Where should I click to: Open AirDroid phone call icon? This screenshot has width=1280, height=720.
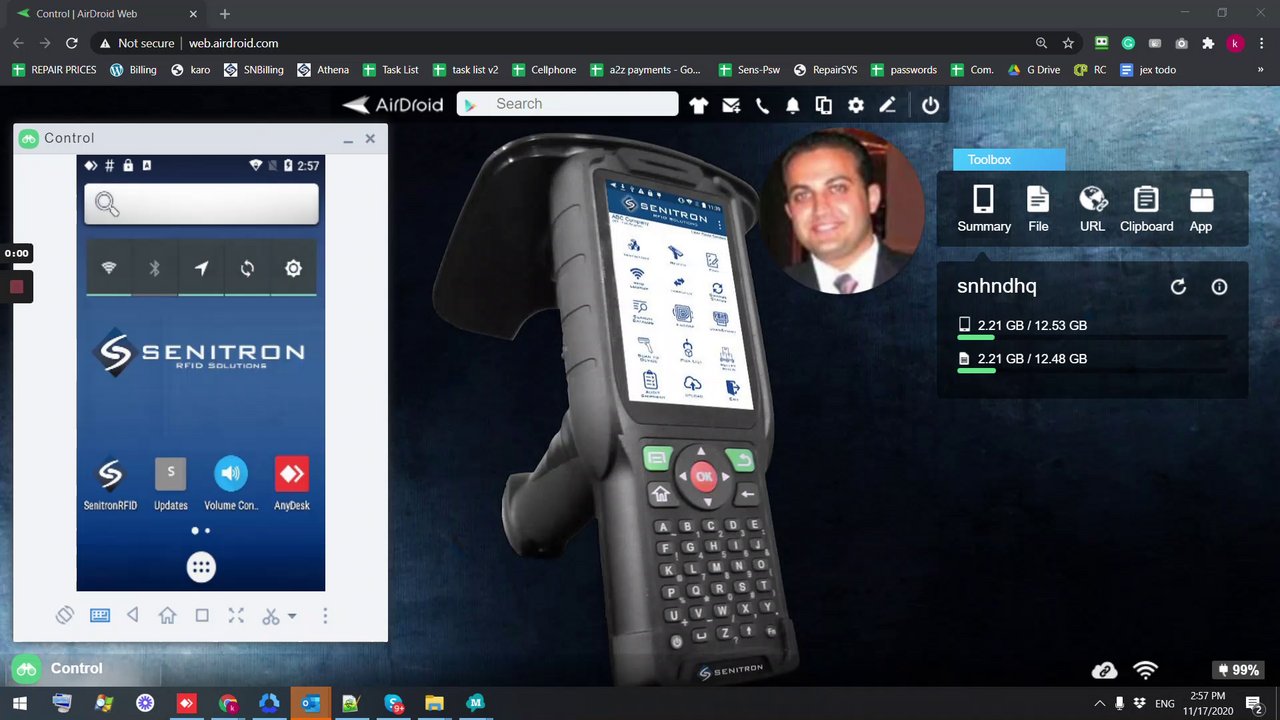(x=762, y=105)
